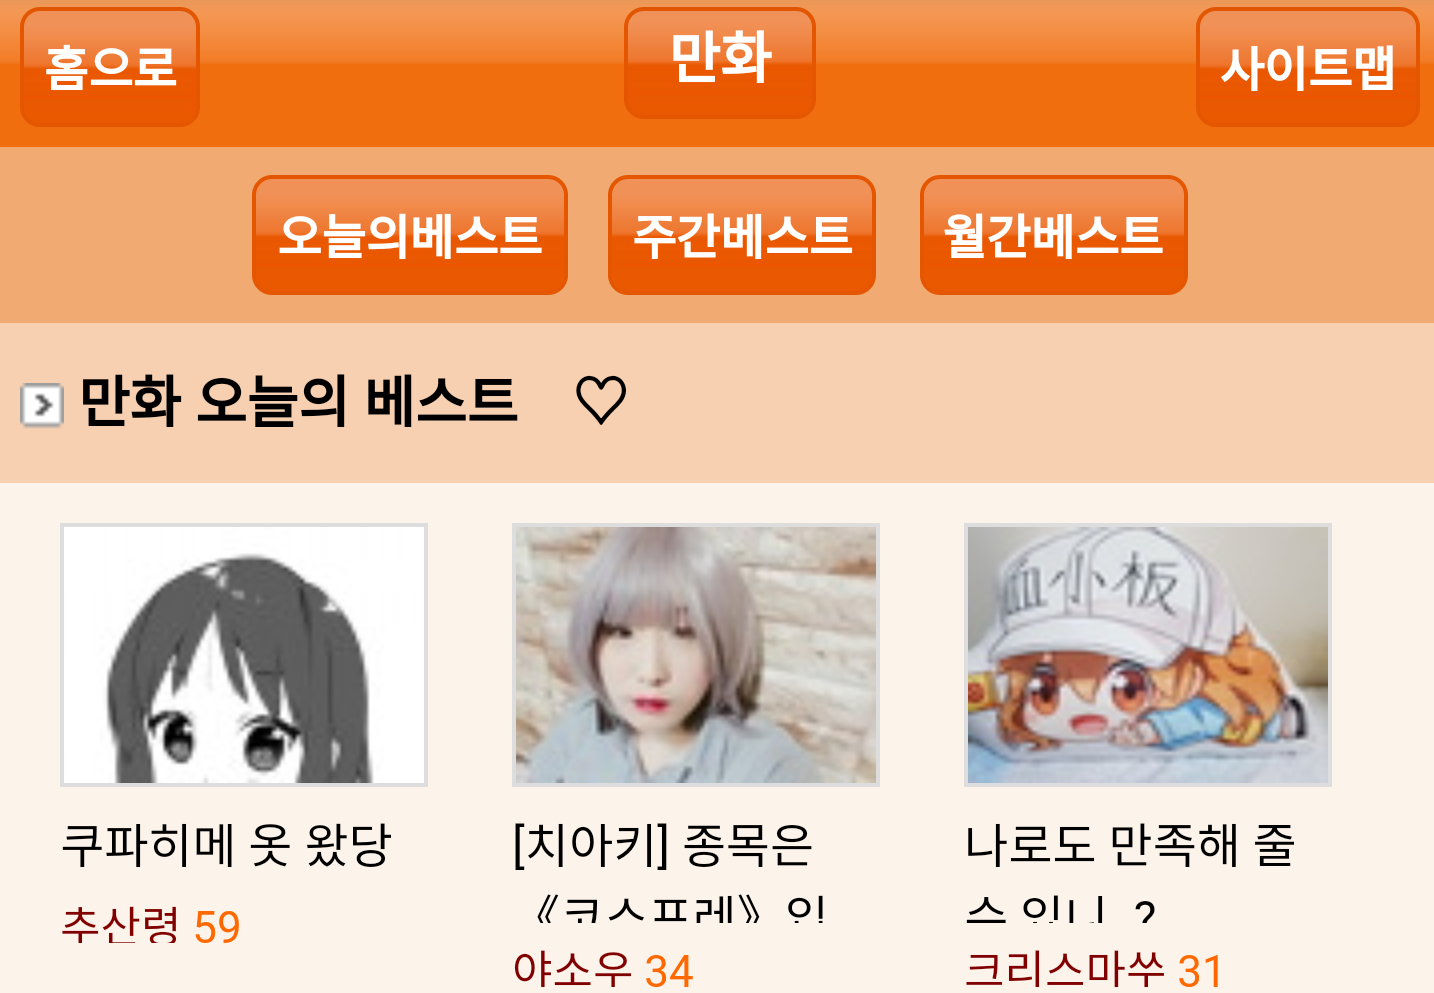Open the post titled [치아키] 종목은
Viewport: 1434px width, 993px height.
pyautogui.click(x=663, y=845)
